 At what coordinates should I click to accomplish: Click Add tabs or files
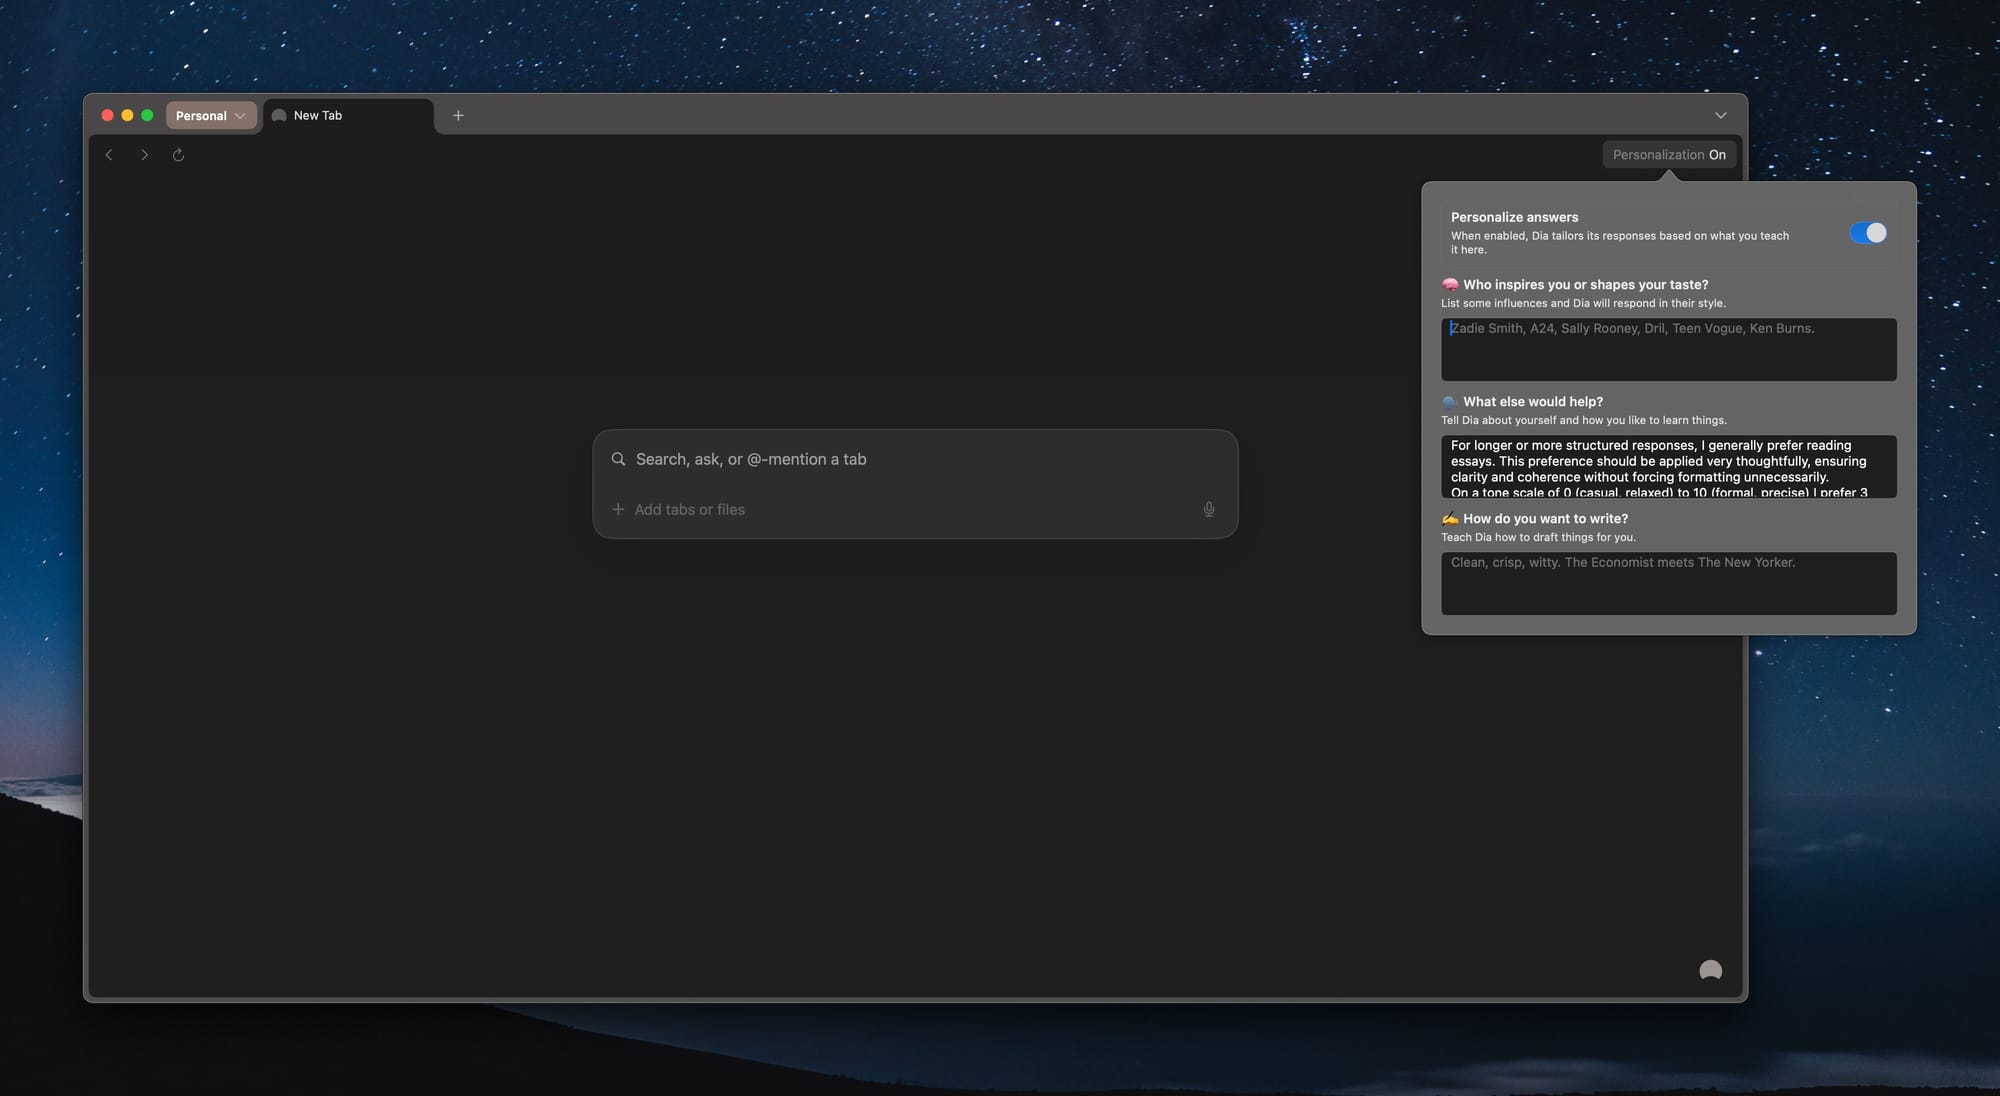689,510
